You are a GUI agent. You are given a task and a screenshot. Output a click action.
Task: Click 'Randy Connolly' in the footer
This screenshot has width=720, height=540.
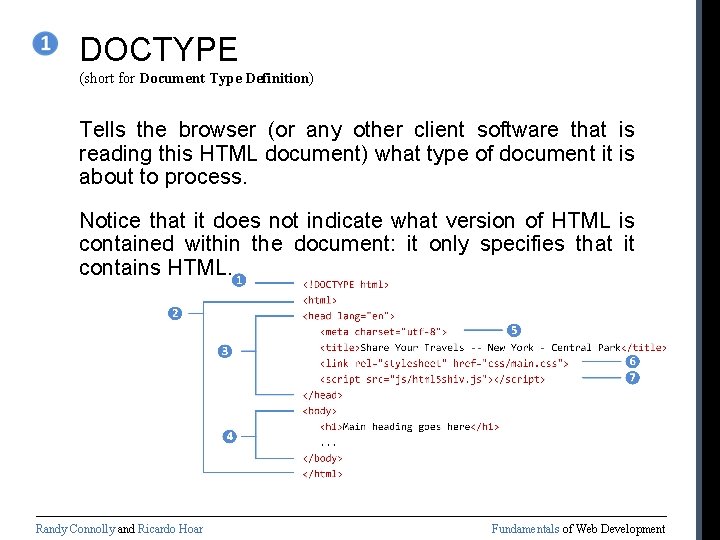(x=75, y=529)
